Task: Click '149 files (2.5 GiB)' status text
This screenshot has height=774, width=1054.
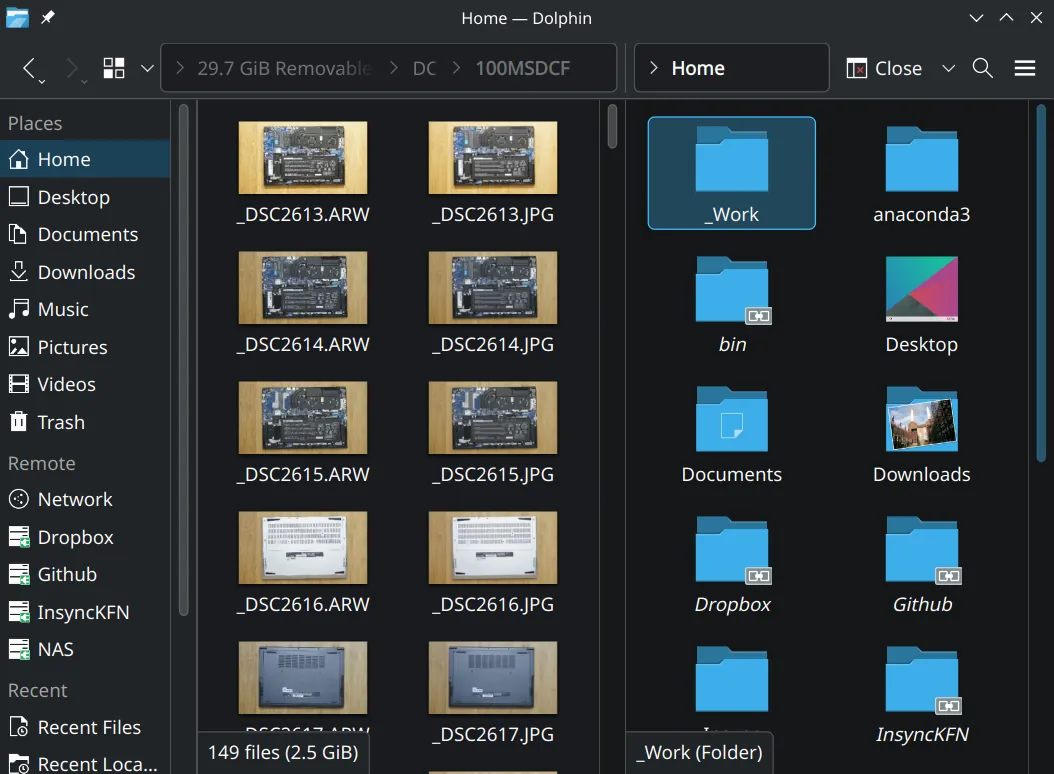Action: click(x=283, y=752)
